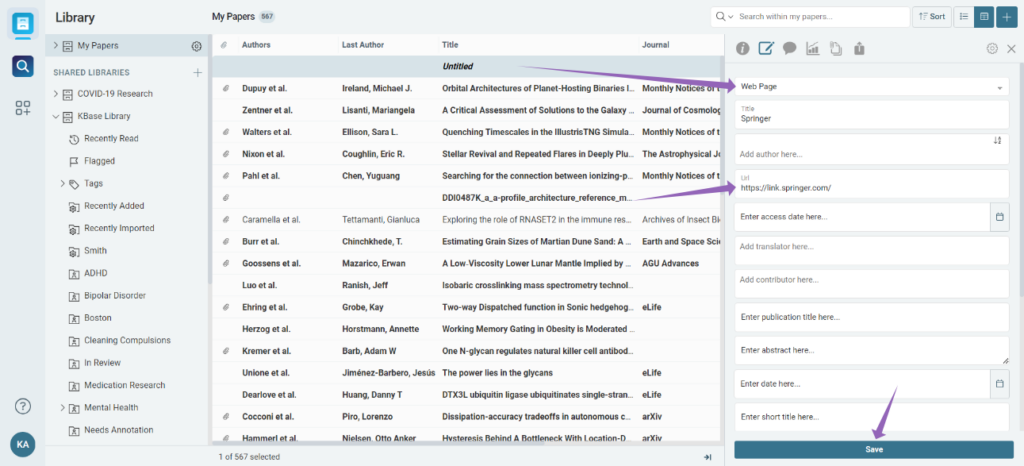Open the metrics chart icon

click(813, 48)
